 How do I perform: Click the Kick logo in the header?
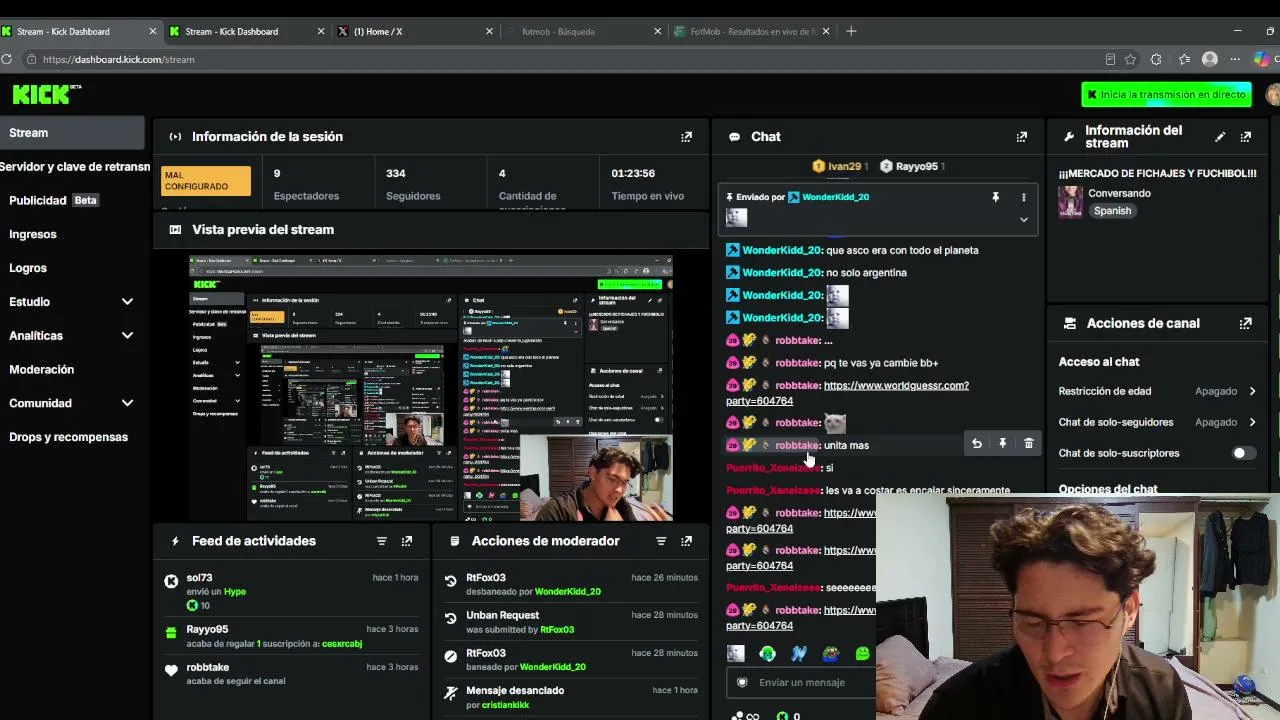pyautogui.click(x=46, y=94)
